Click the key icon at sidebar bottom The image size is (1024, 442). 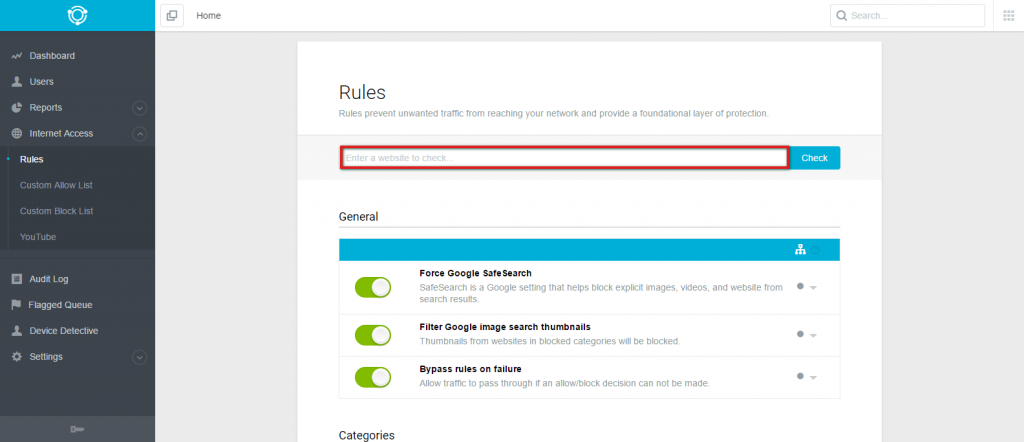pyautogui.click(x=77, y=429)
